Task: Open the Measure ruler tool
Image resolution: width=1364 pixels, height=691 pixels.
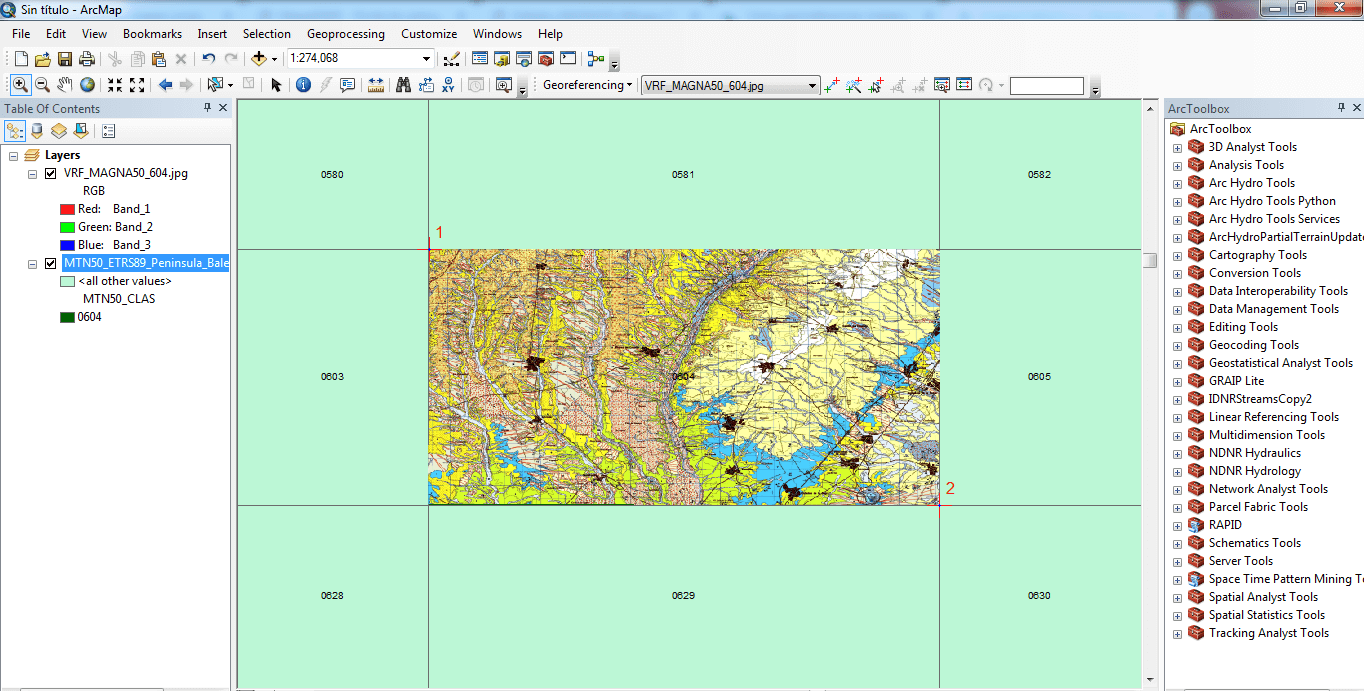Action: [x=376, y=85]
